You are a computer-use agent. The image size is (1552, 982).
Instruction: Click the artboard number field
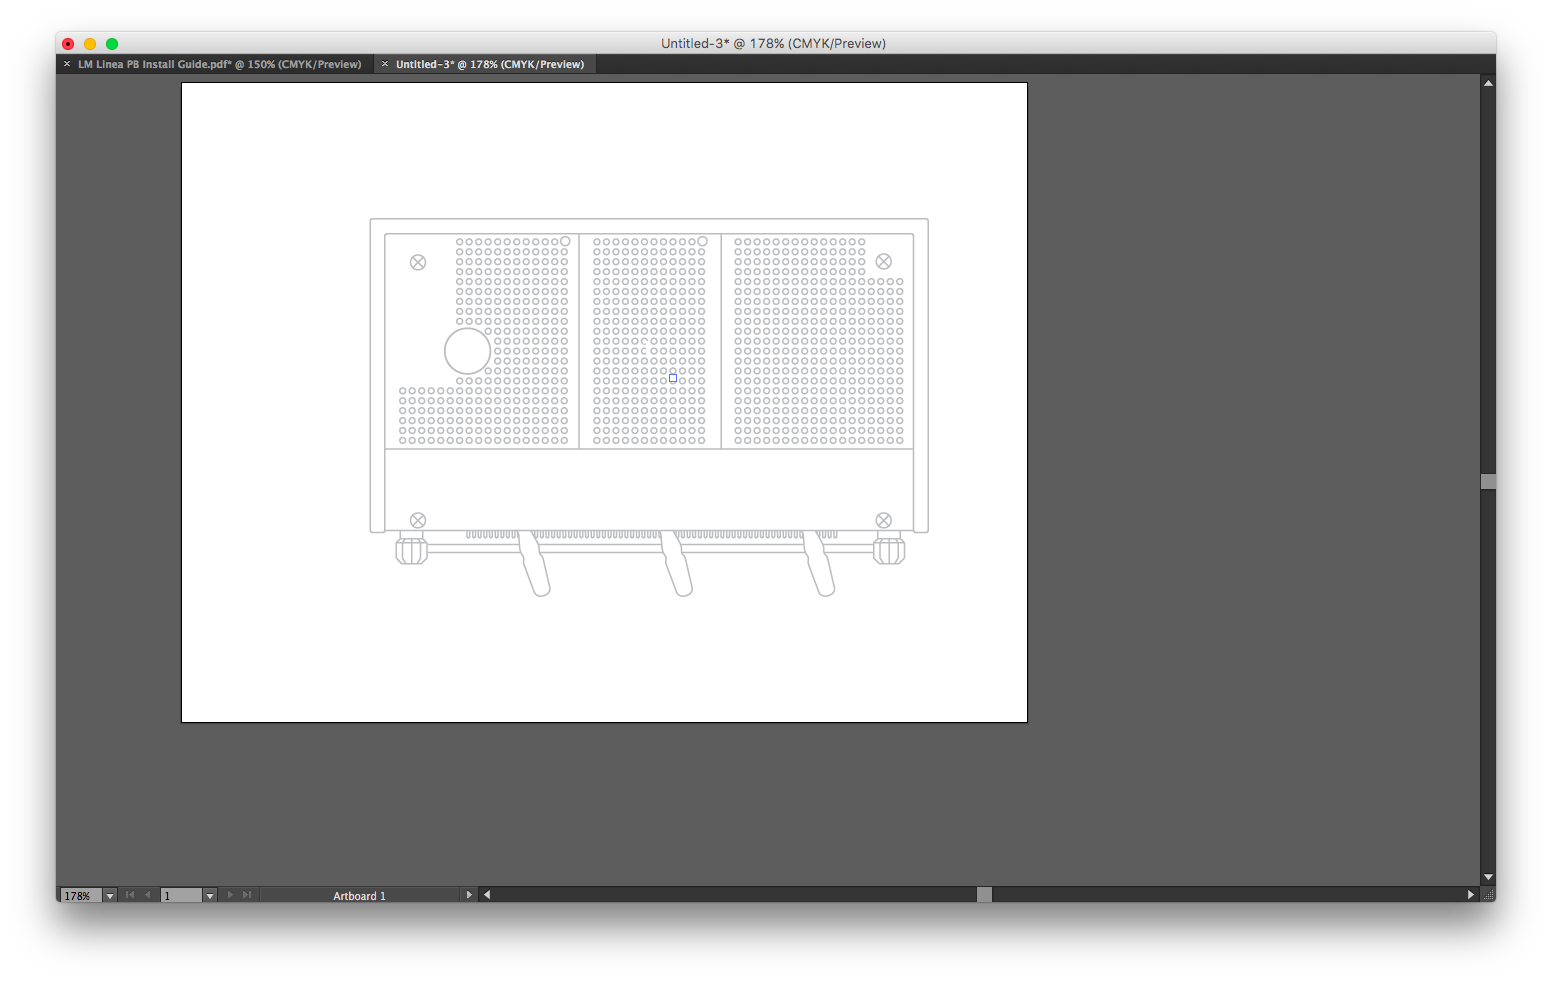pyautogui.click(x=182, y=896)
